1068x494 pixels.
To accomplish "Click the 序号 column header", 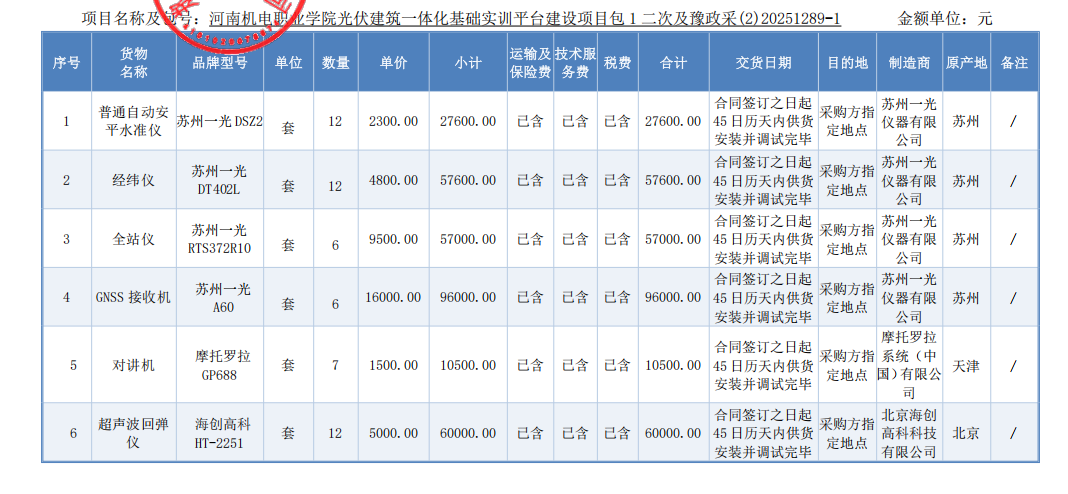I will pos(66,62).
